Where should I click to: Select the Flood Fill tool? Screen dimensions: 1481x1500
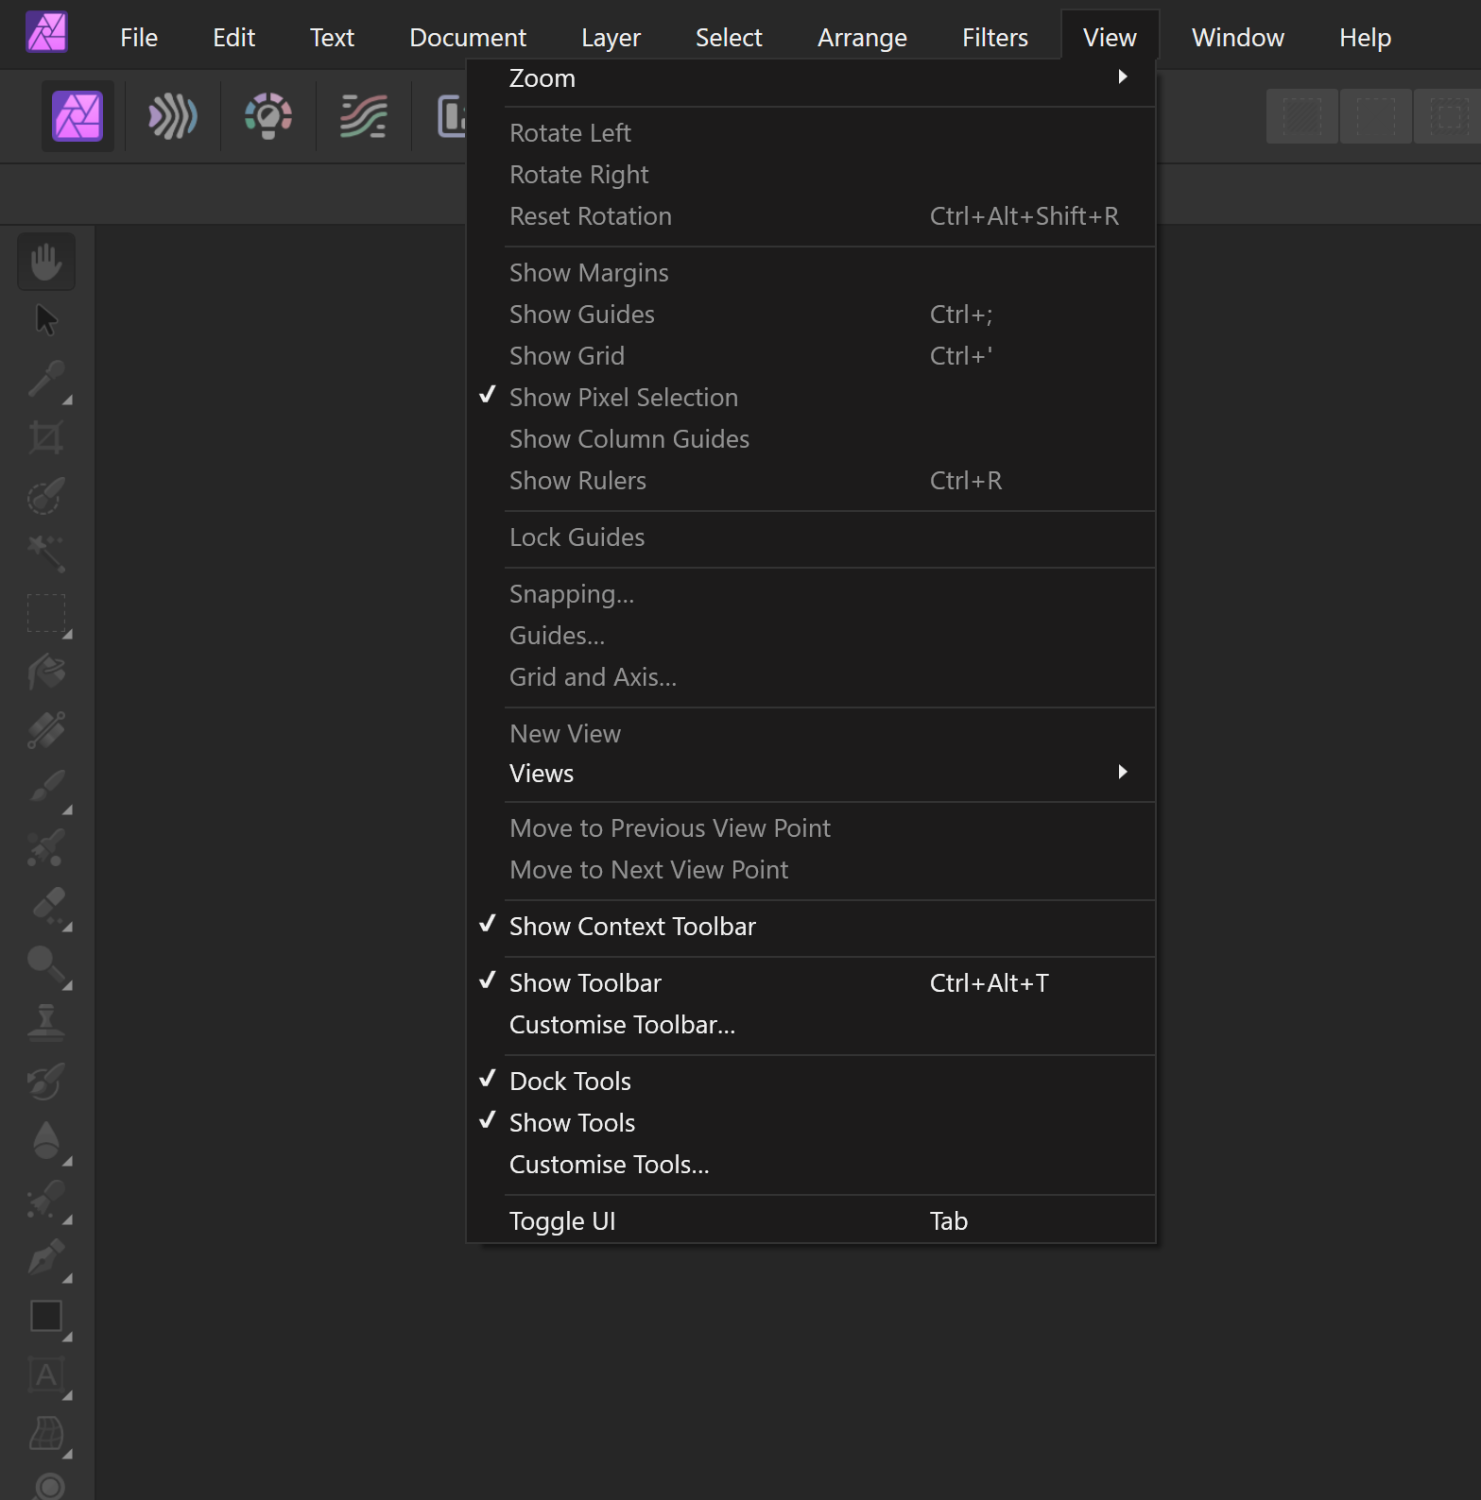click(46, 672)
